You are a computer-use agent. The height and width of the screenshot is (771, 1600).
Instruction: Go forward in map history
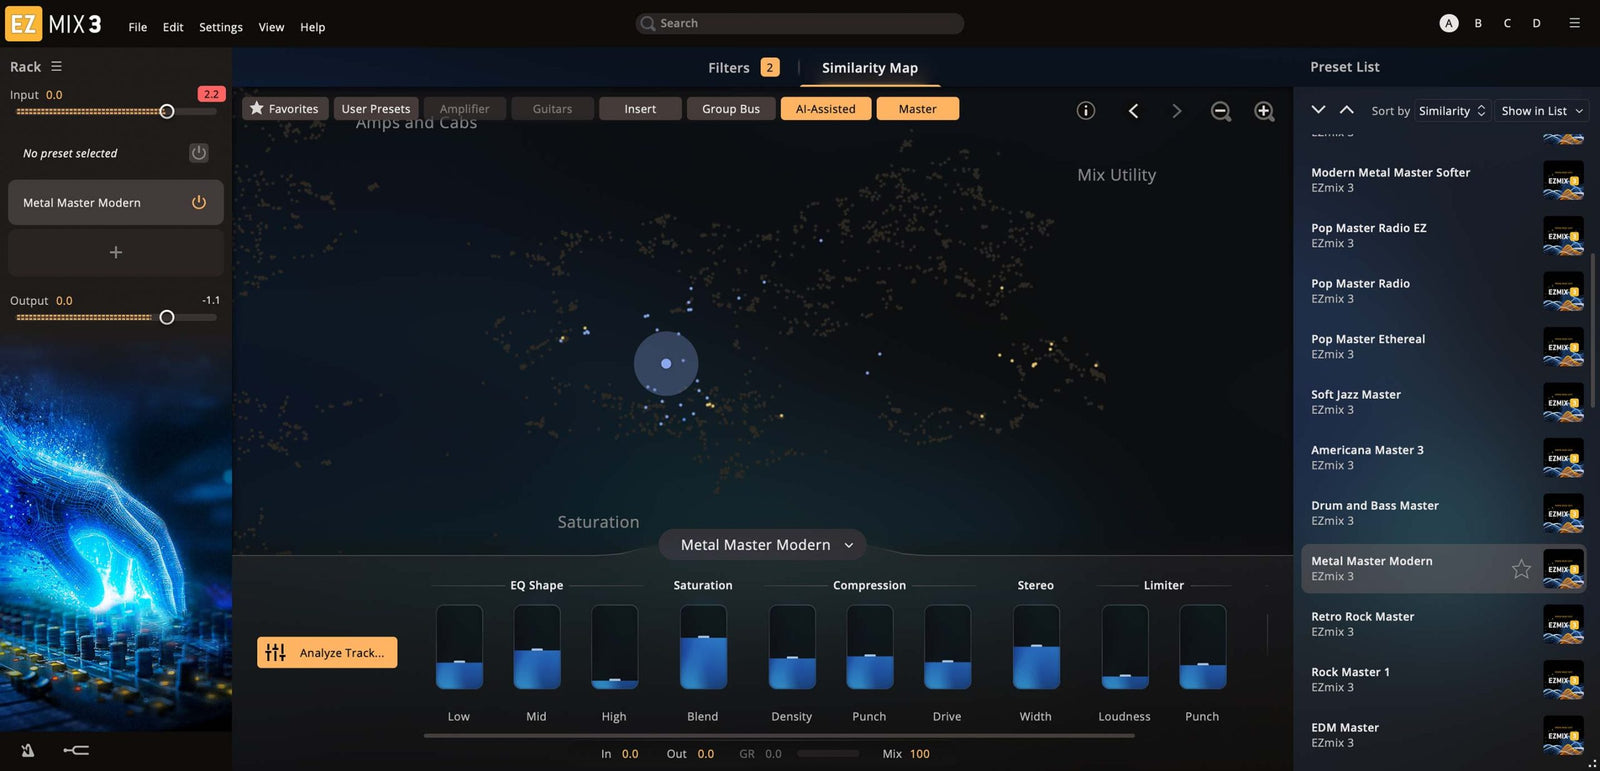[x=1177, y=111]
